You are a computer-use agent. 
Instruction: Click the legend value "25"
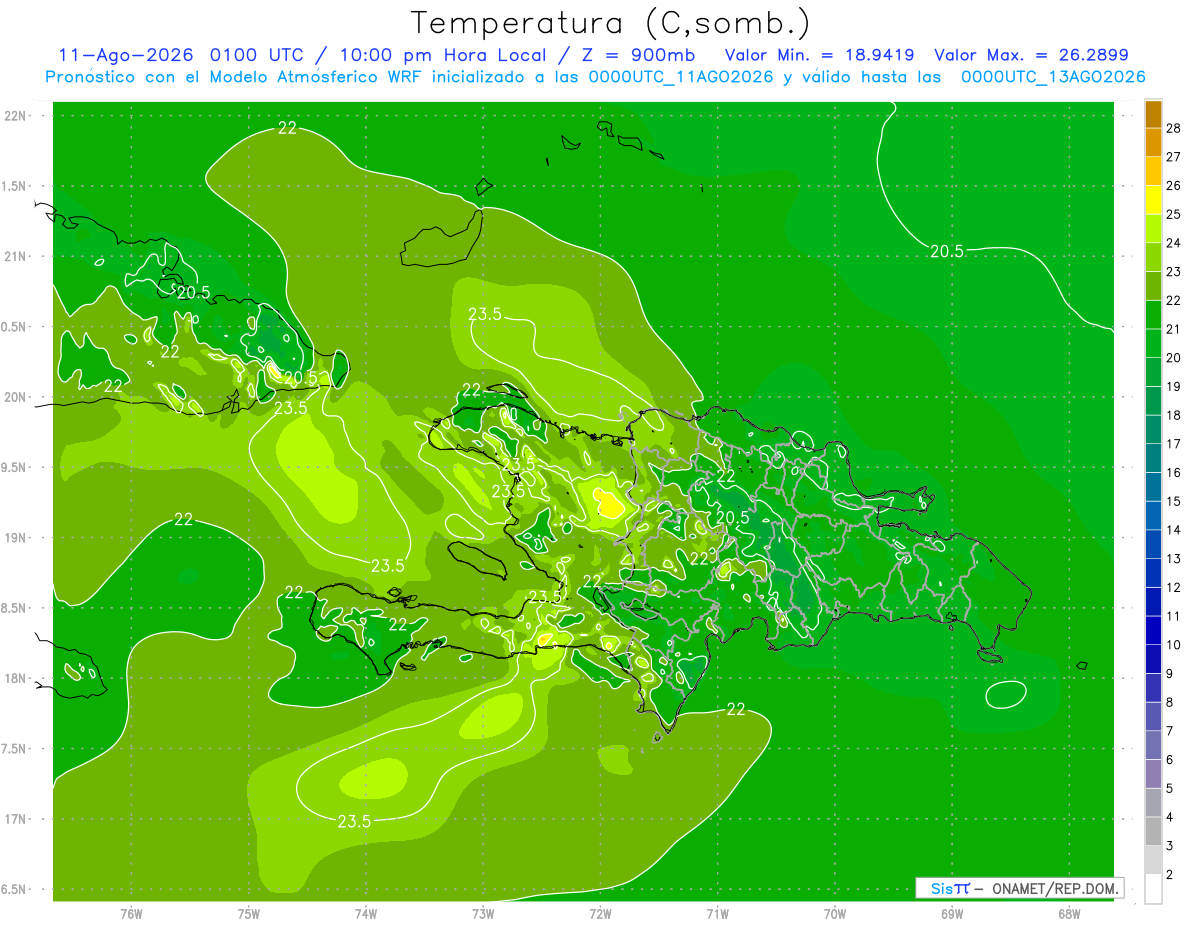click(x=1176, y=214)
